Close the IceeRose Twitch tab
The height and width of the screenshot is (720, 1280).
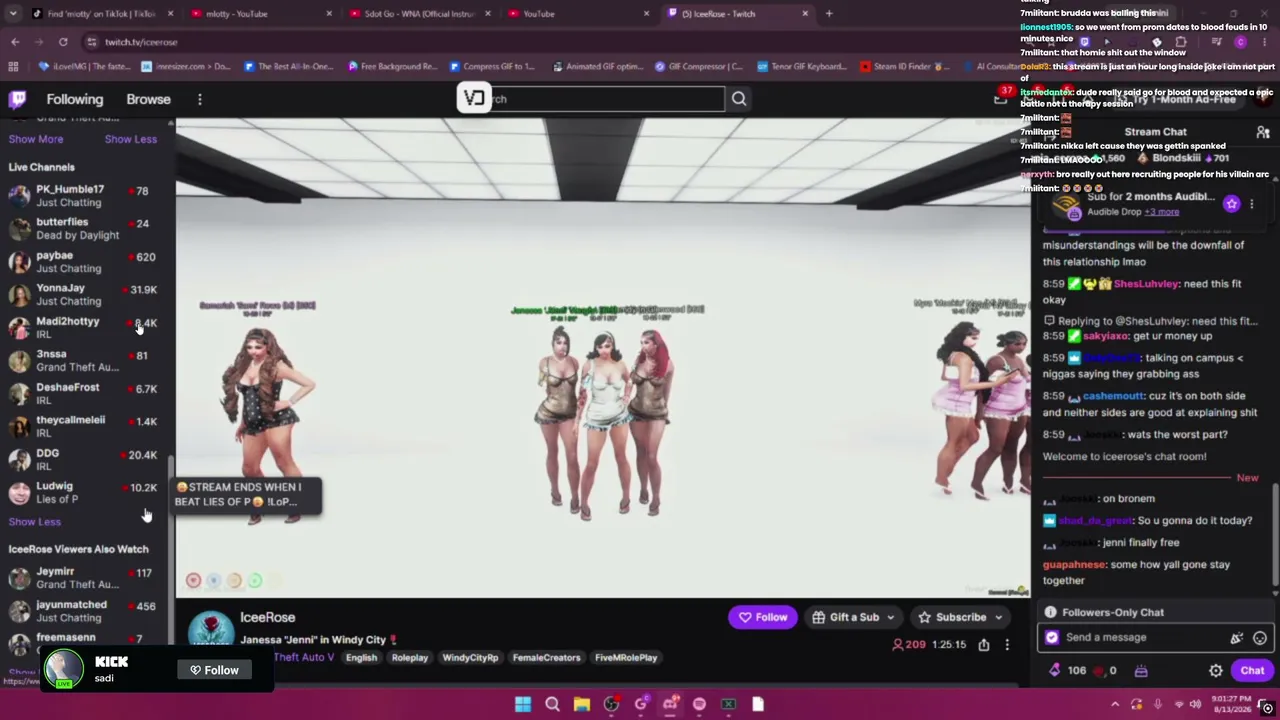click(805, 14)
